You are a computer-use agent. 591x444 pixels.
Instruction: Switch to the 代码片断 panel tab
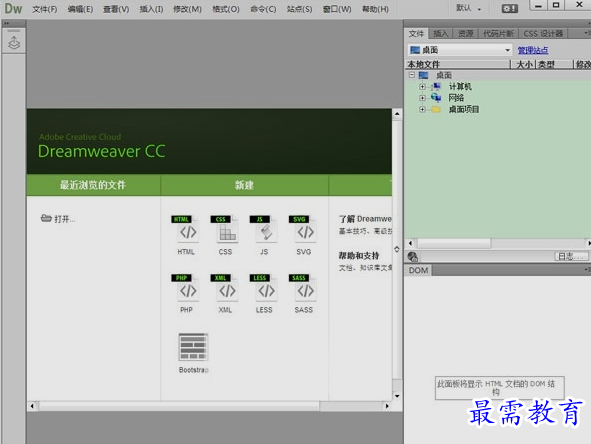pyautogui.click(x=498, y=34)
